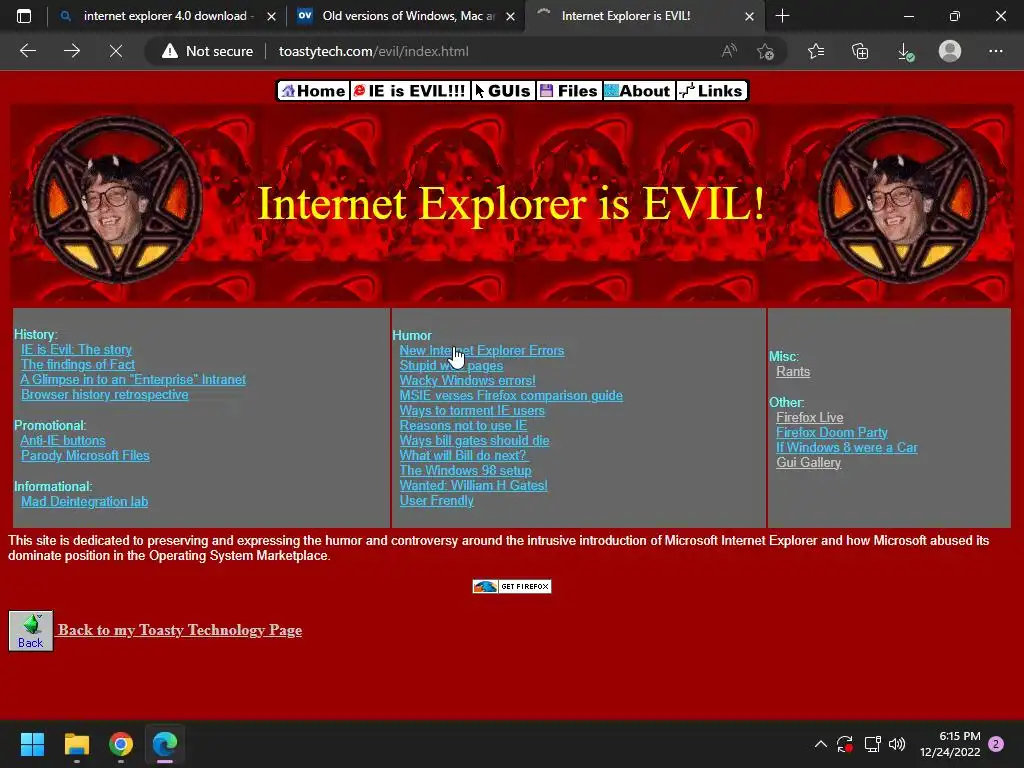The image size is (1024, 768).
Task: Open the Collections icon
Action: pyautogui.click(x=860, y=51)
